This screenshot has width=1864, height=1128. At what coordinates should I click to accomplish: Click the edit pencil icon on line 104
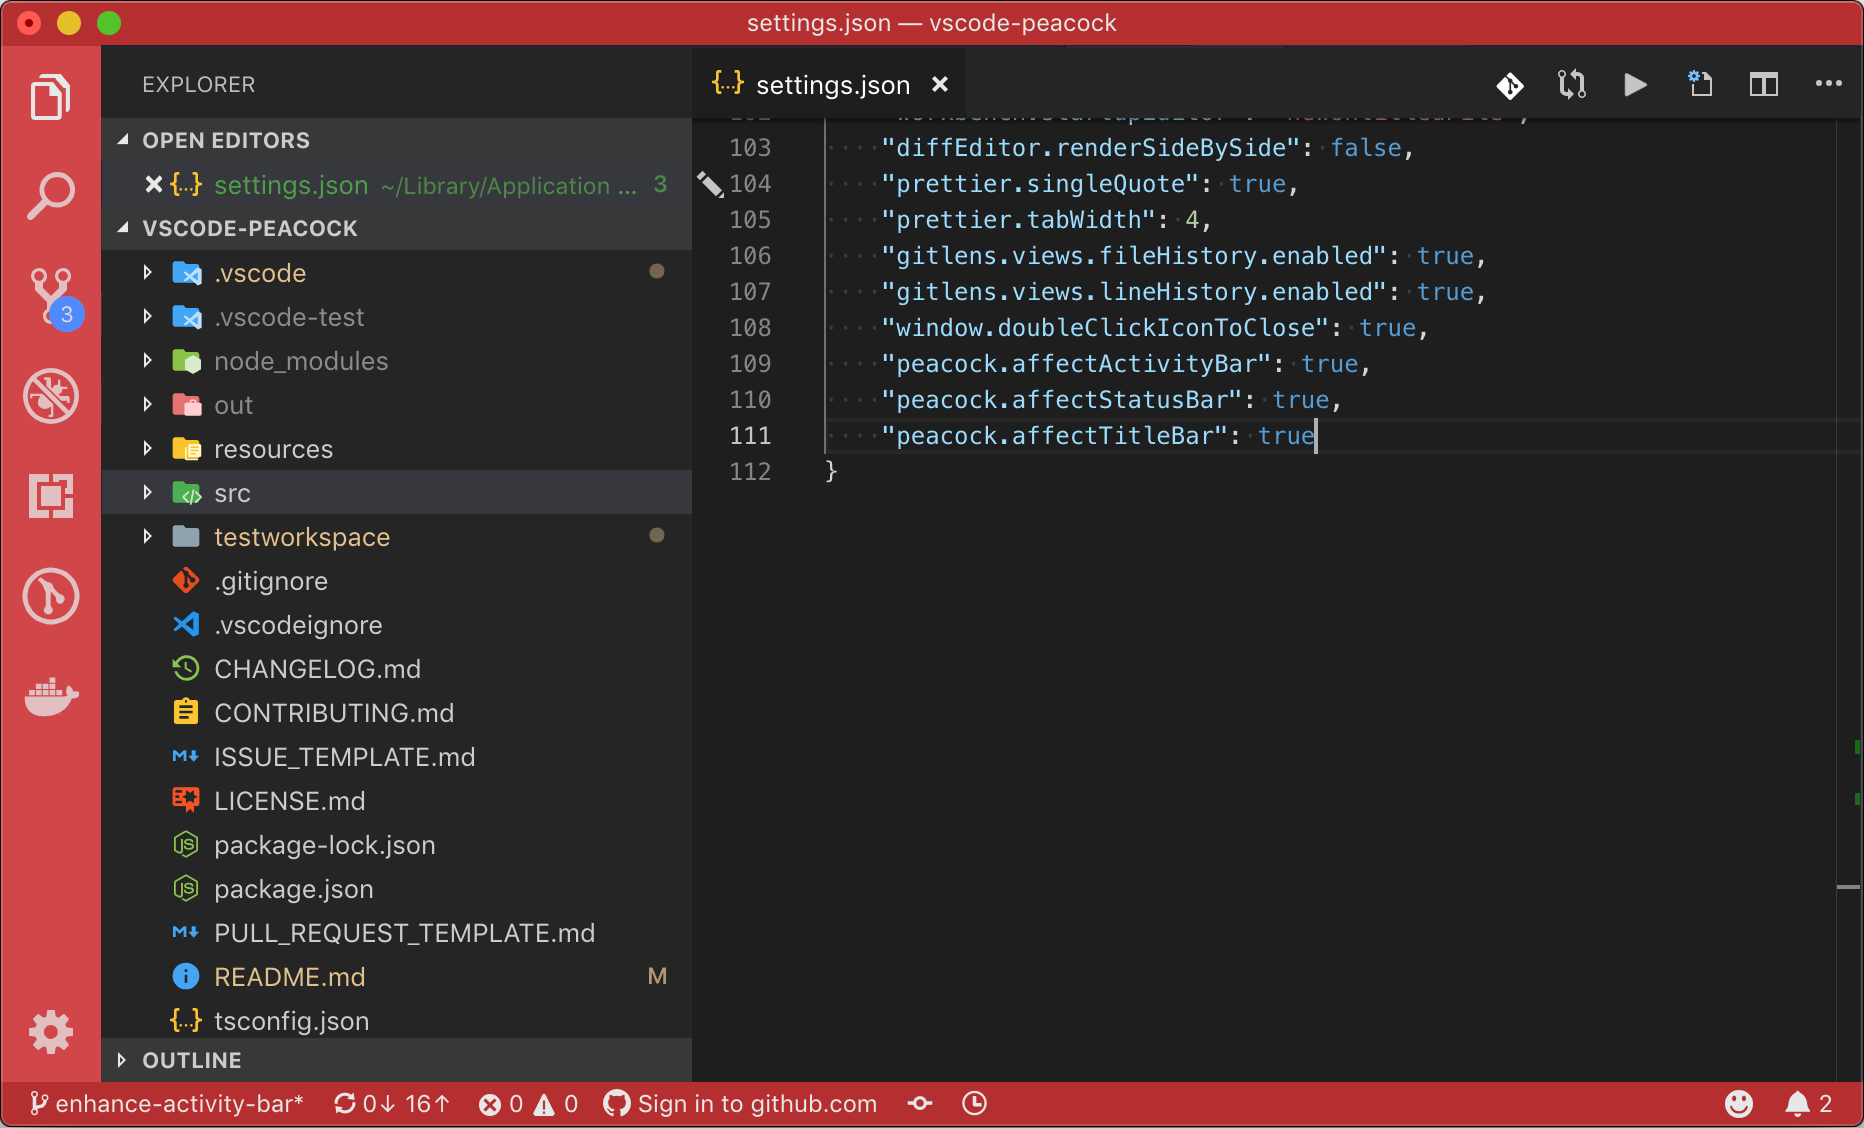[x=710, y=184]
